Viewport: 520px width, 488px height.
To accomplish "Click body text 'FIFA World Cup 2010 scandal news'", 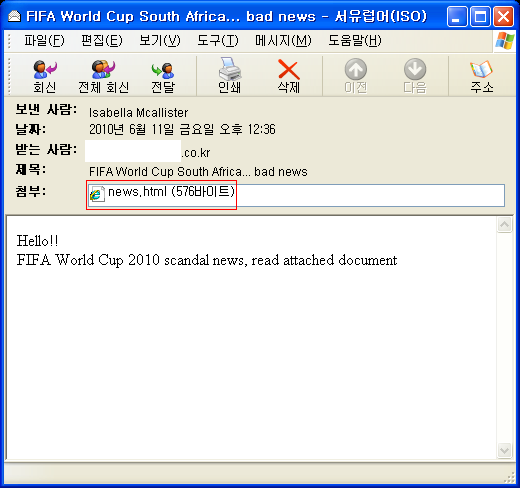I will 132,260.
